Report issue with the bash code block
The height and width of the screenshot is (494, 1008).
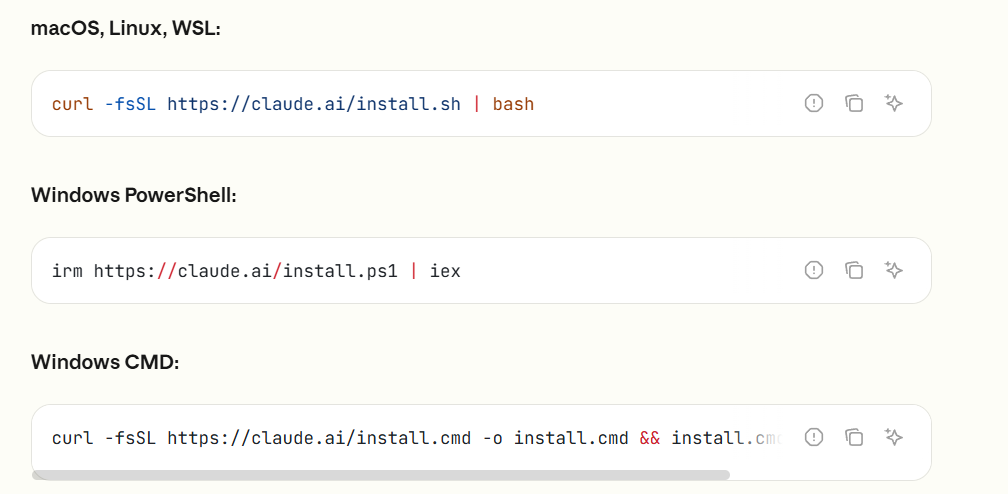point(814,103)
